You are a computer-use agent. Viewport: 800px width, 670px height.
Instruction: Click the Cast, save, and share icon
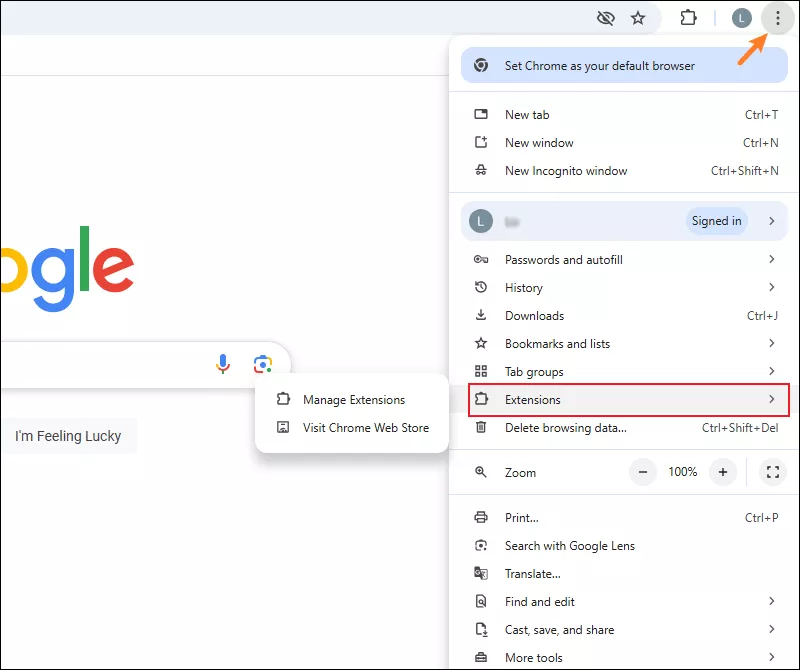pyautogui.click(x=481, y=629)
